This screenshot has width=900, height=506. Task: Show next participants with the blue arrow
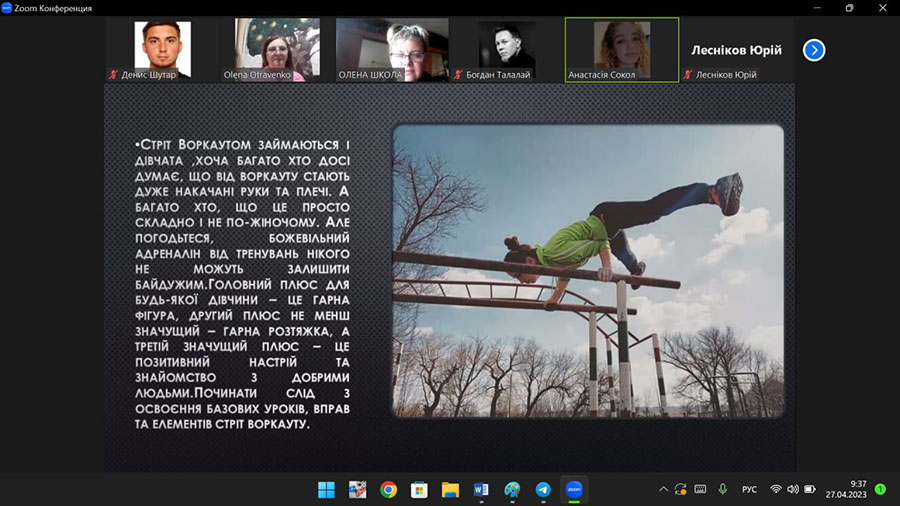point(814,50)
